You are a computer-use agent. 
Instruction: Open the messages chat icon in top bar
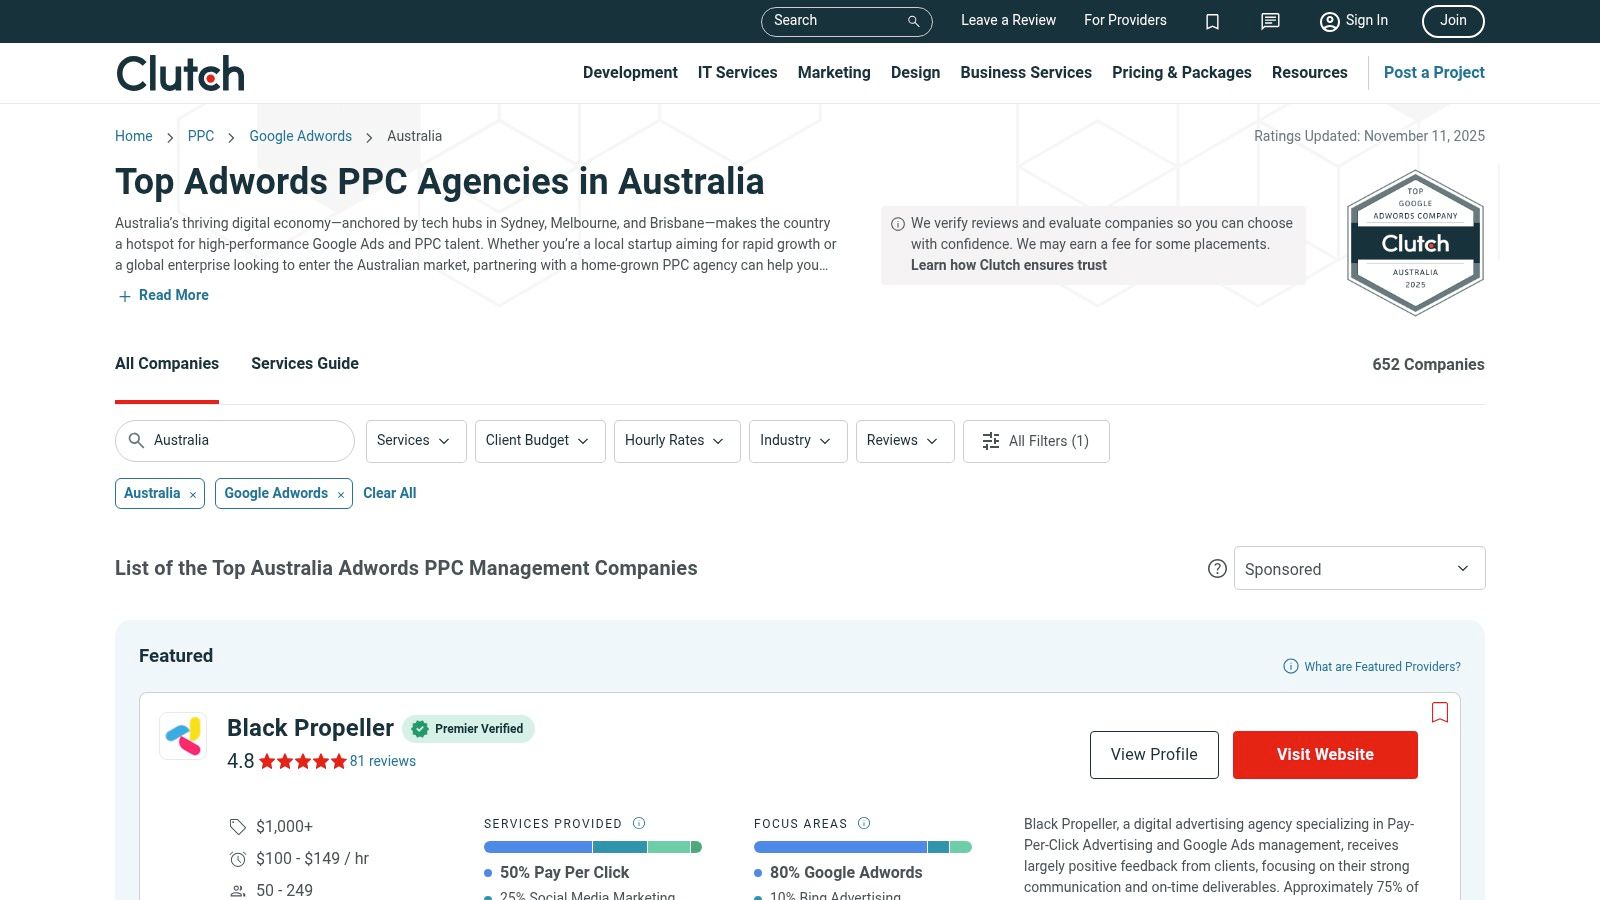pyautogui.click(x=1270, y=21)
